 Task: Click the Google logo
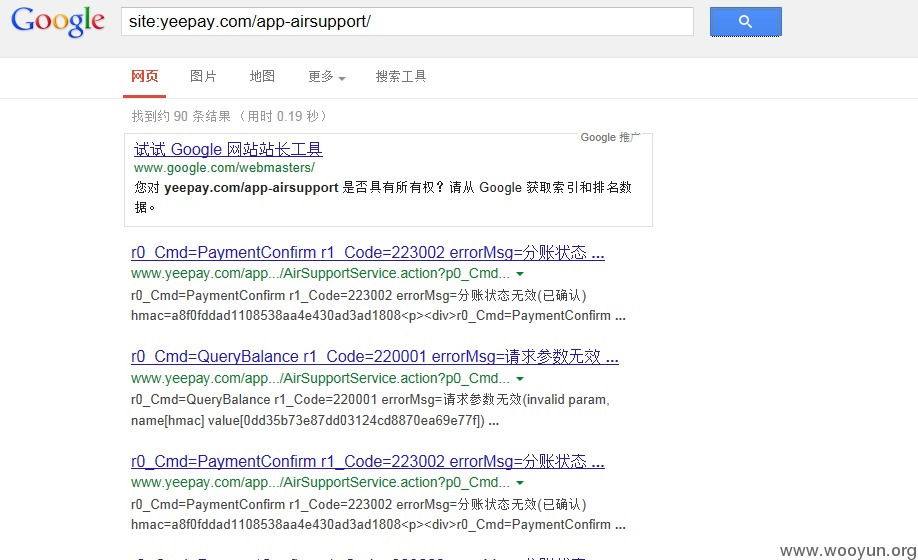pyautogui.click(x=57, y=22)
